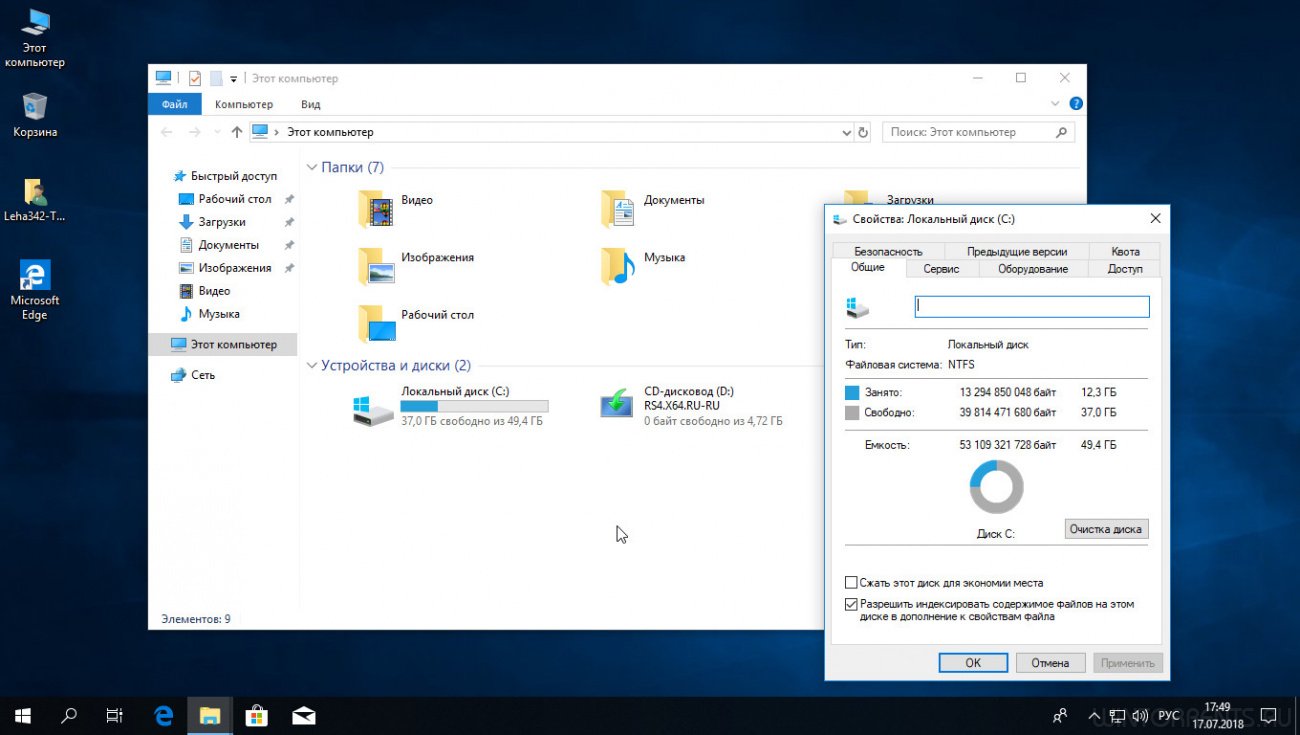
Task: Open the Компьютер ribbon tab
Action: [x=244, y=104]
